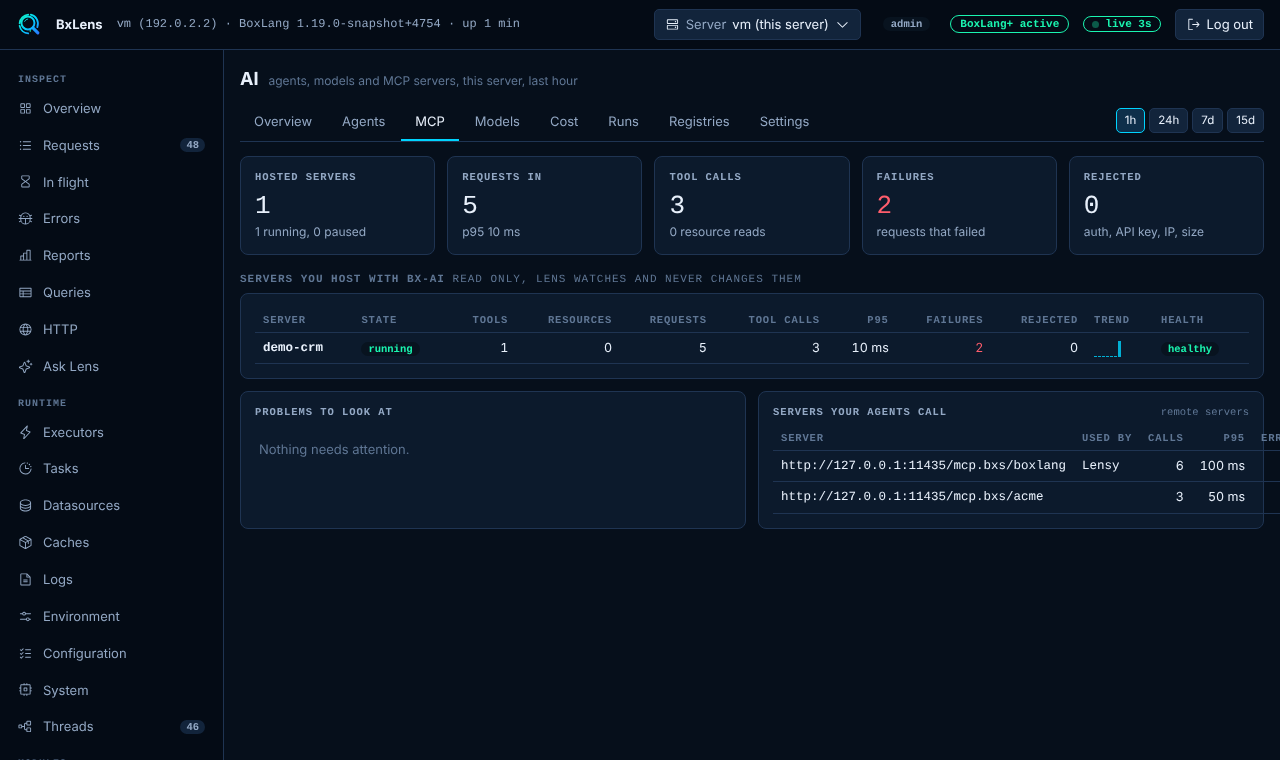Select the 7d time range
The height and width of the screenshot is (760, 1280).
pyautogui.click(x=1207, y=120)
